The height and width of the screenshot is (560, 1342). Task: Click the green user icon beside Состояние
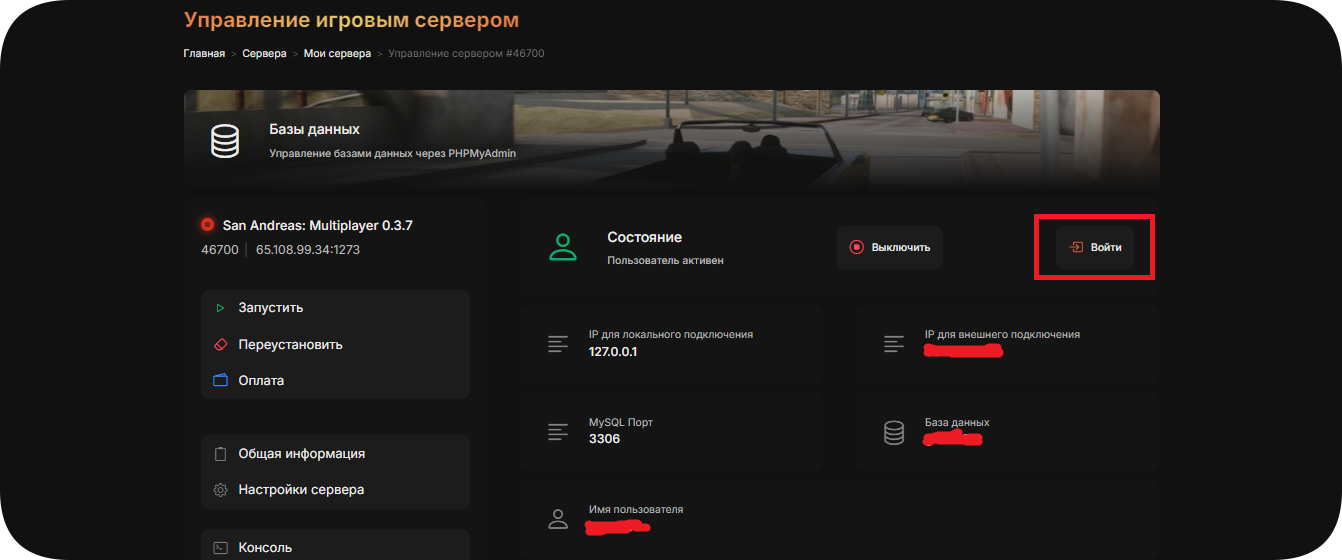[x=563, y=248]
